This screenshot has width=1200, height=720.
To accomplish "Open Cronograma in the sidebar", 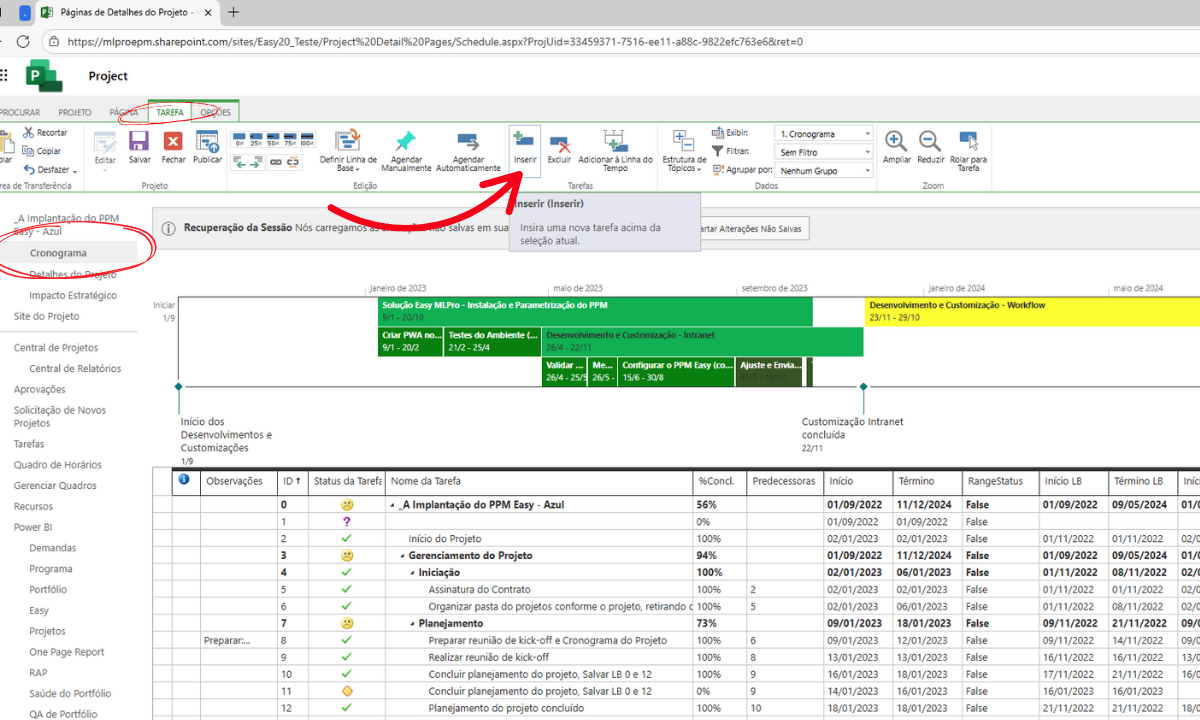I will (x=58, y=253).
